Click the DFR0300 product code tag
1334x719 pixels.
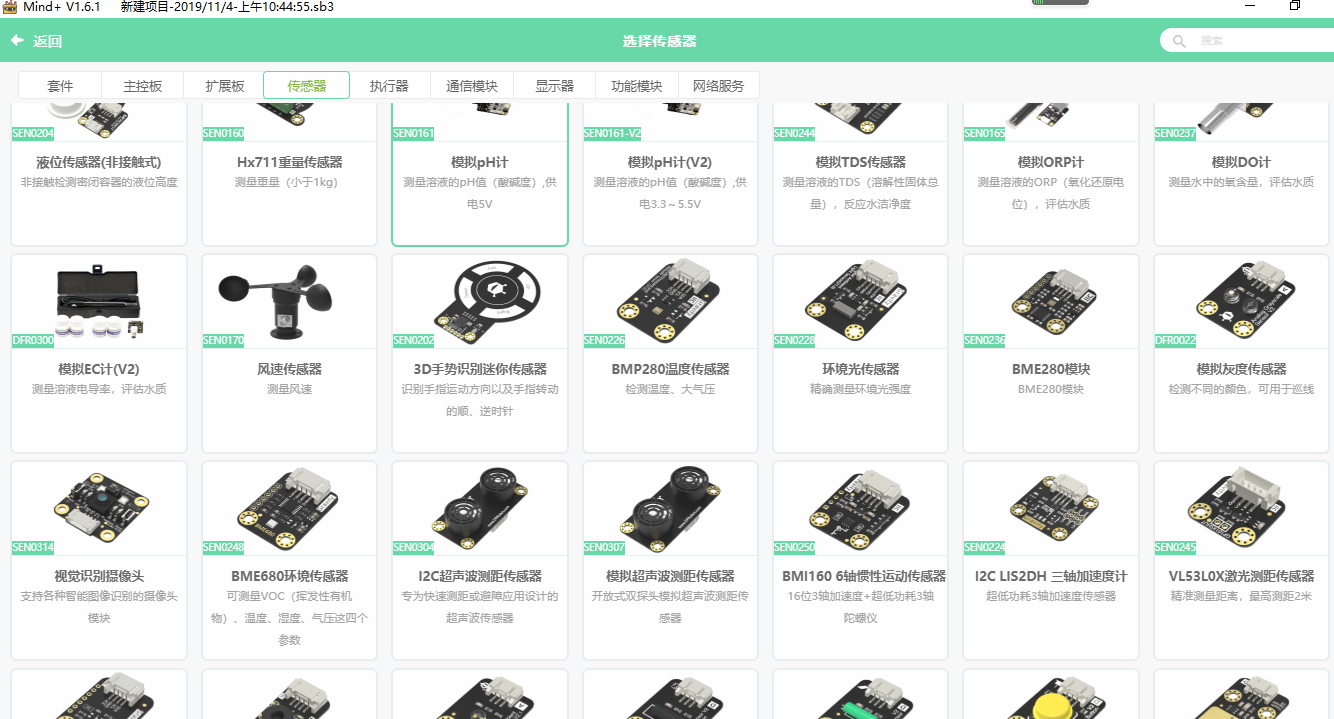[33, 341]
